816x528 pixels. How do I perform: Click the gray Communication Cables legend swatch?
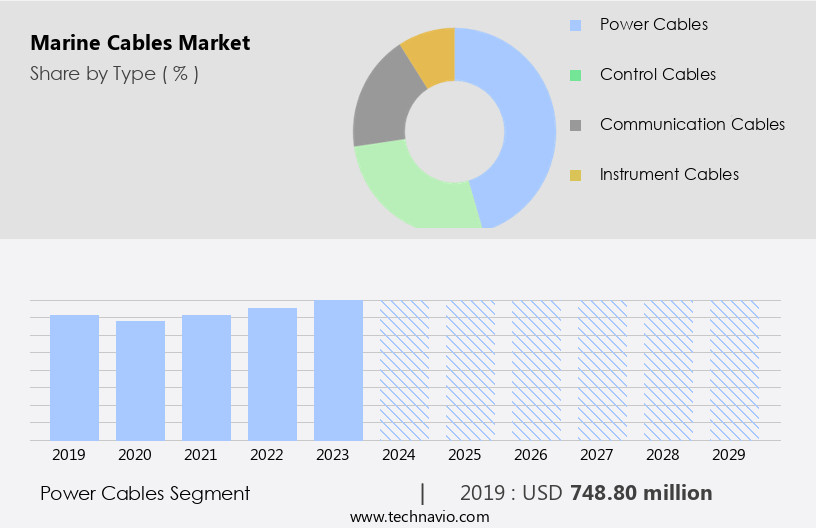(575, 125)
